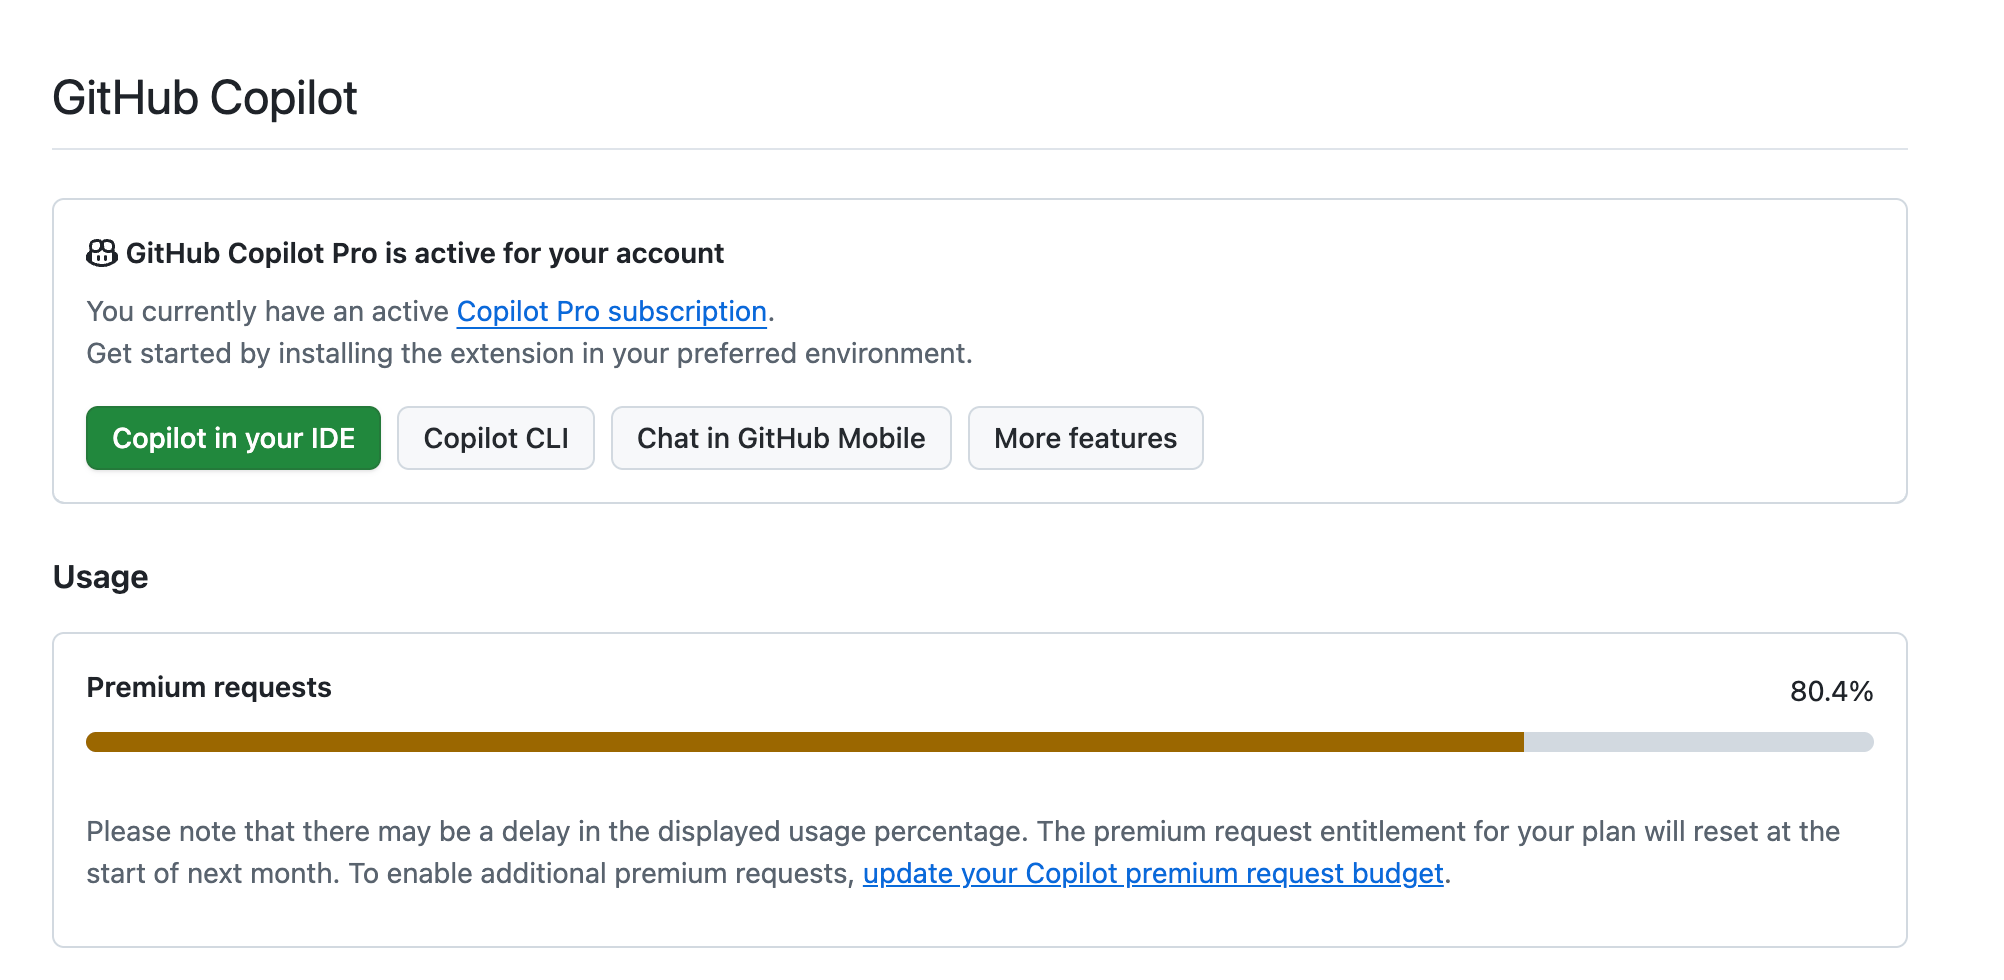The image size is (2004, 980).
Task: Click the Copilot logo icon beside the heading
Action: pos(101,254)
